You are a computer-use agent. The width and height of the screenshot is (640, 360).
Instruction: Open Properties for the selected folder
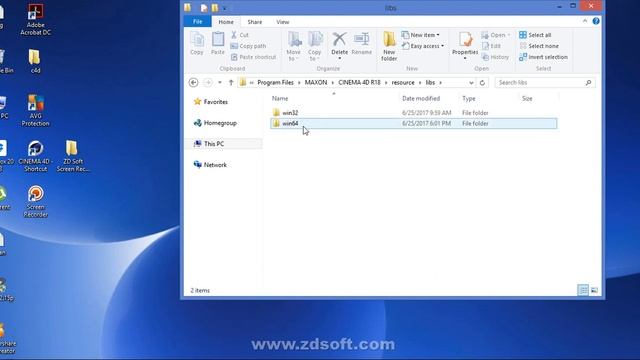point(465,46)
